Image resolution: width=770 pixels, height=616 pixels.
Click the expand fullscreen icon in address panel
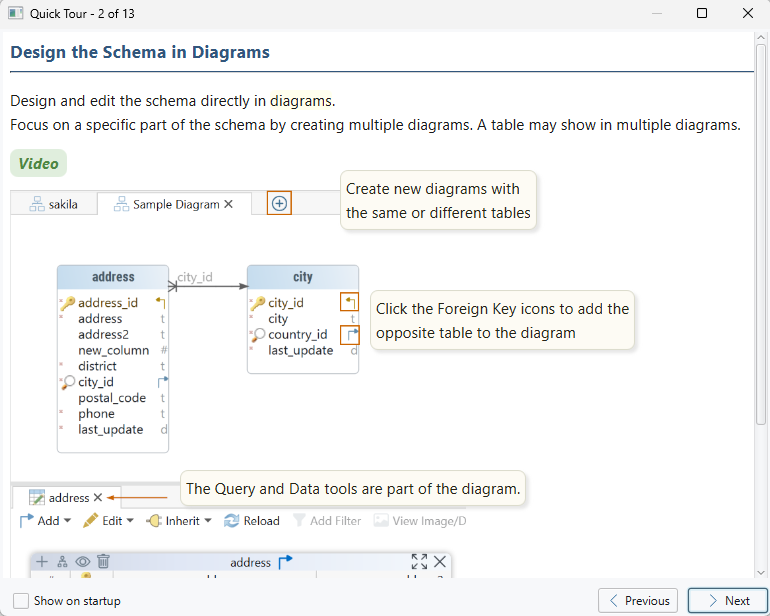point(419,561)
